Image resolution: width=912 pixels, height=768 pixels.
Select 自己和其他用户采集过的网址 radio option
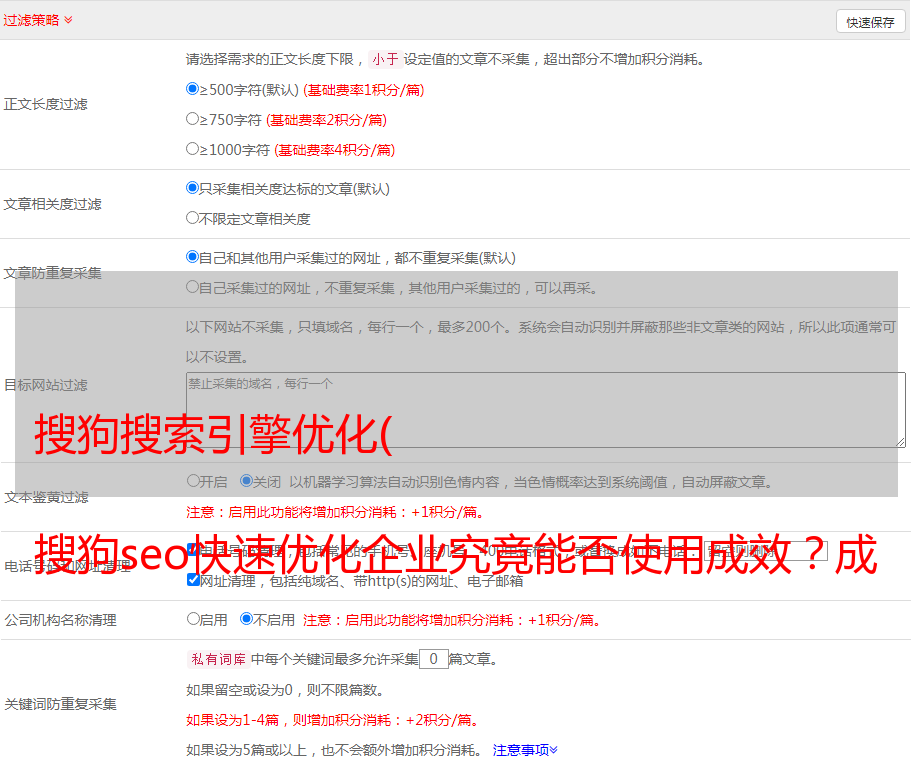point(193,257)
